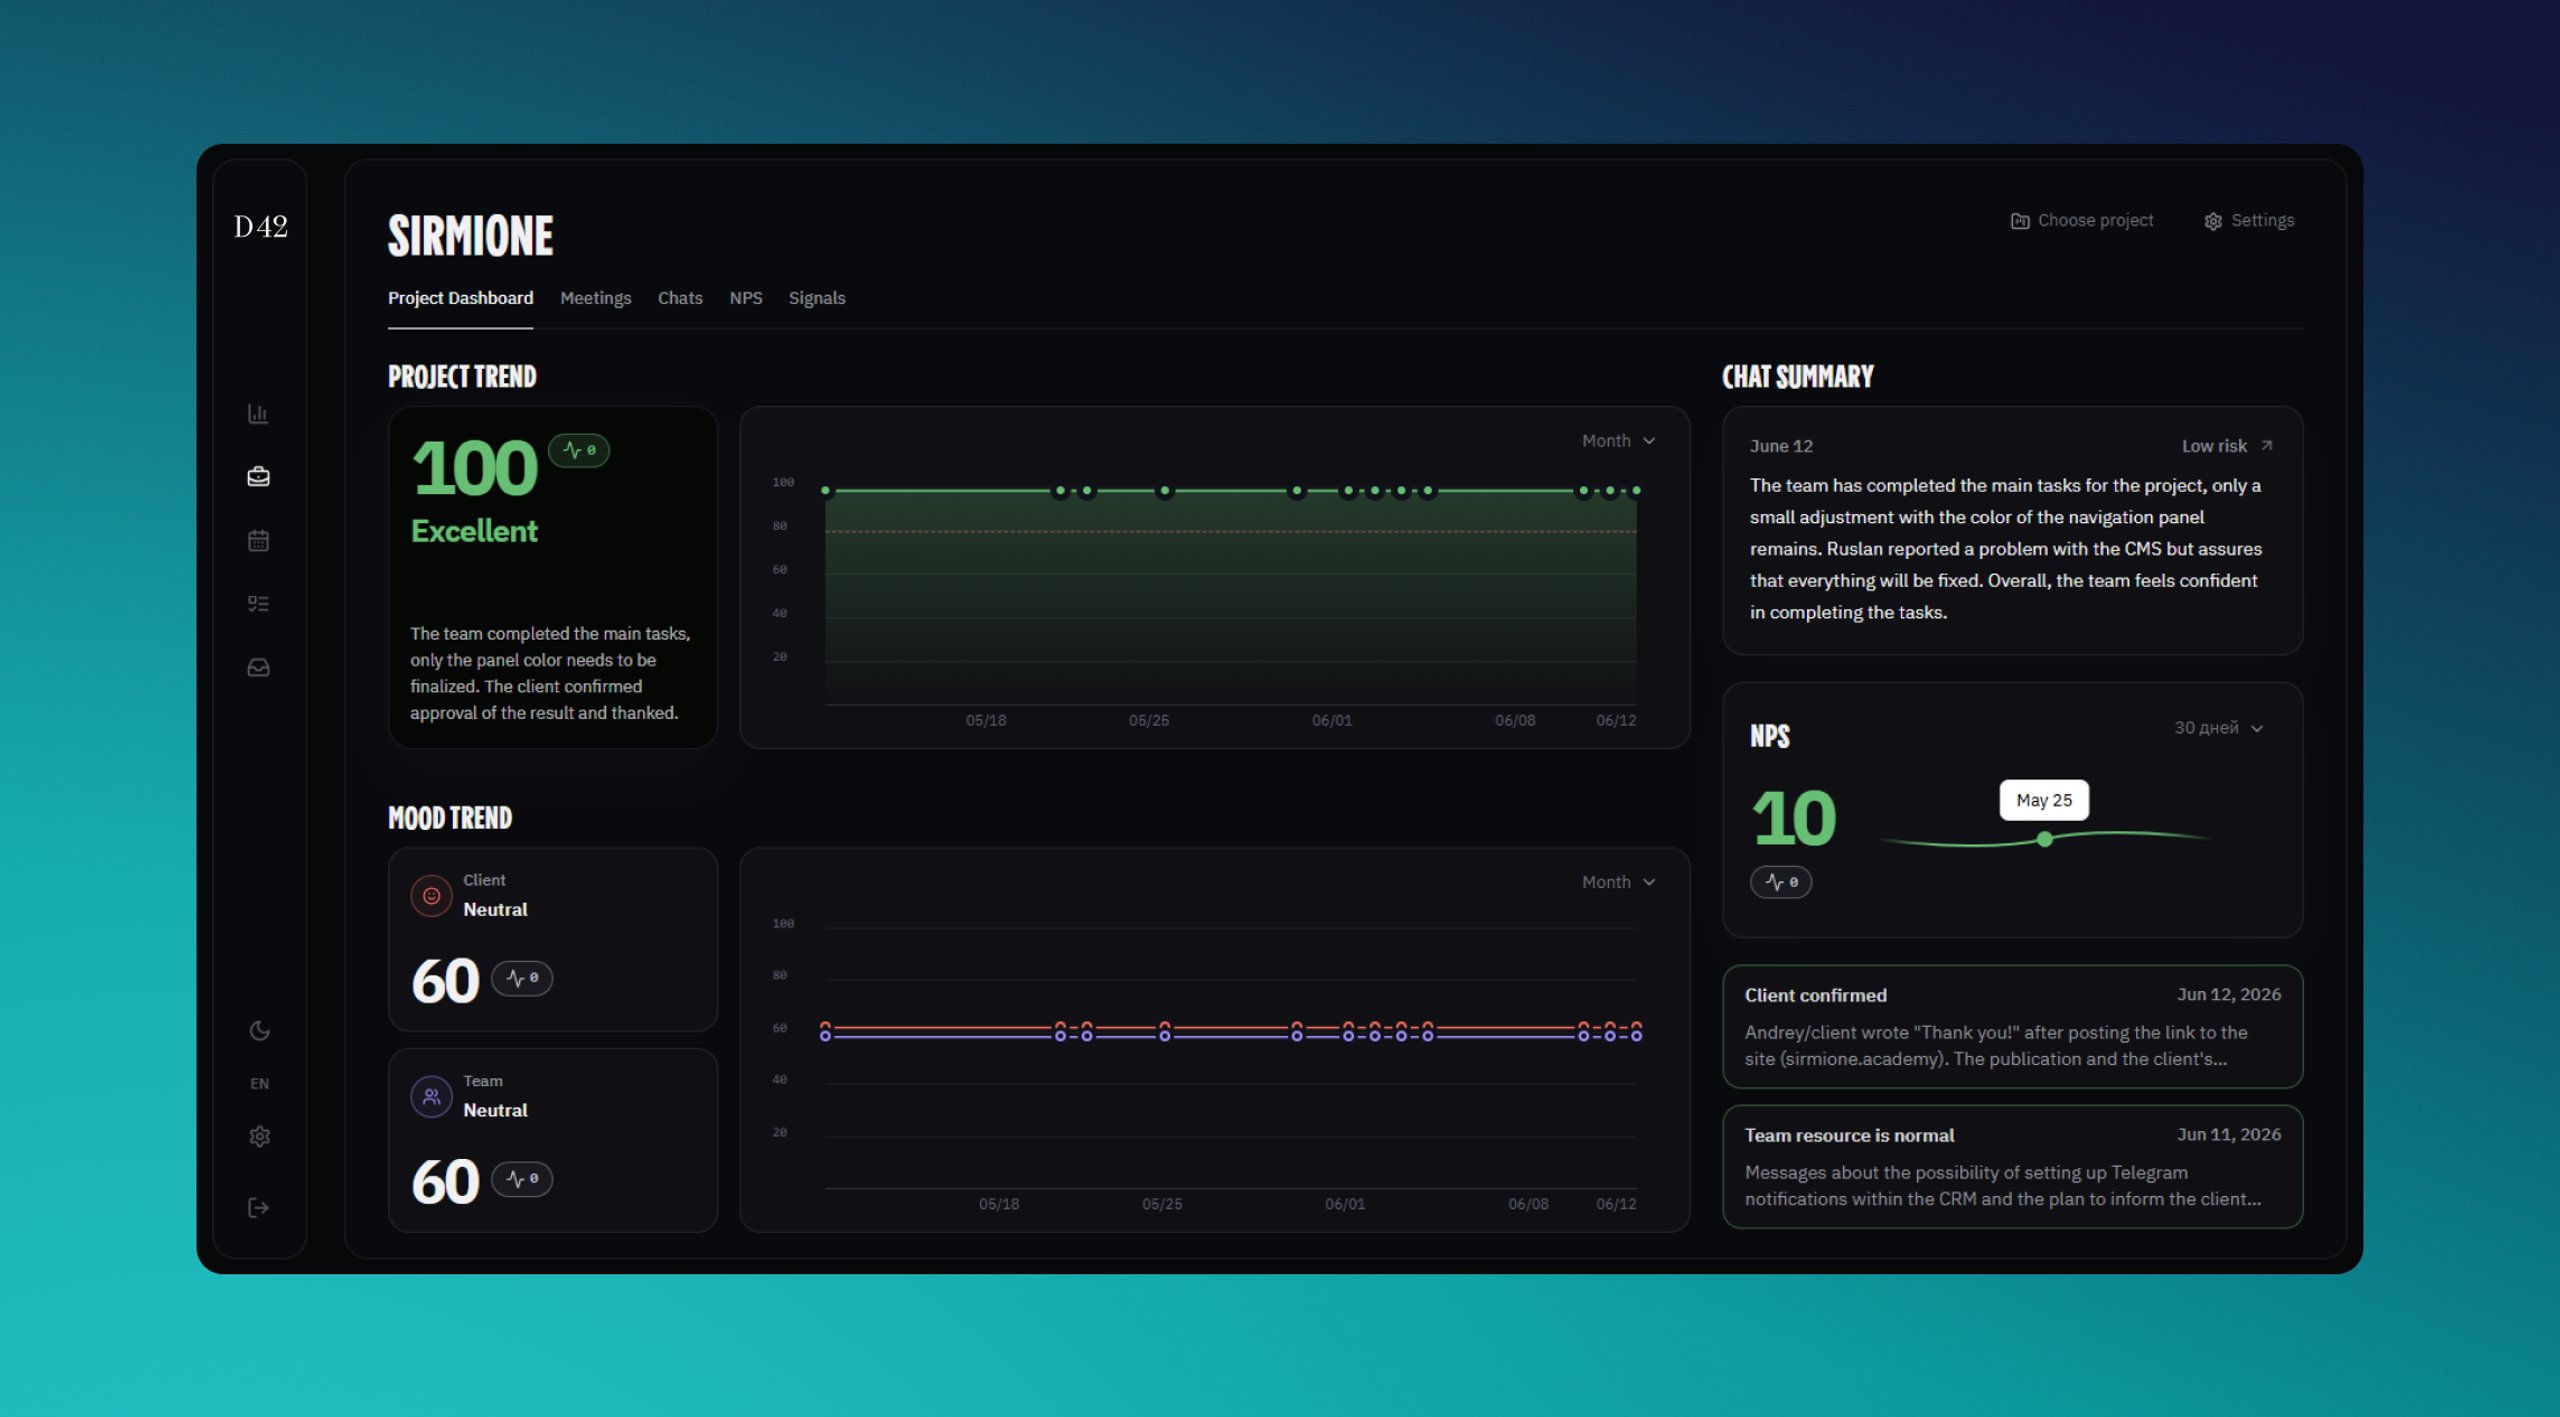Open the Client confirmed signal card
Screen dimensions: 2560x1417
[x=2012, y=1026]
